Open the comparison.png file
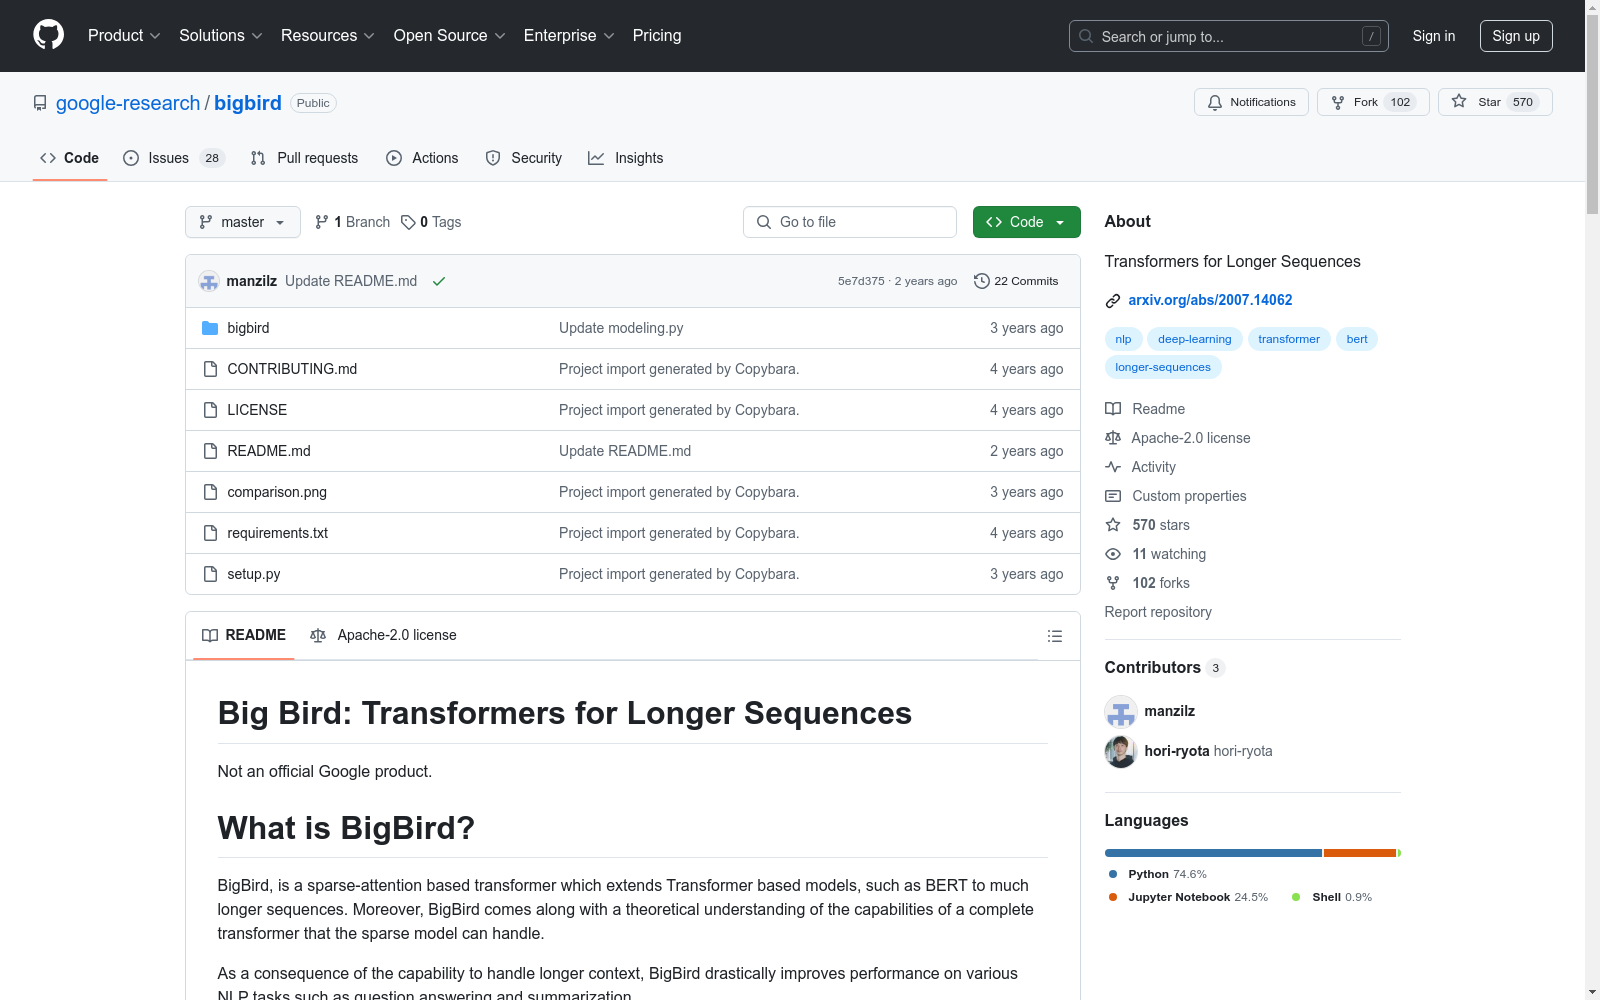Image resolution: width=1600 pixels, height=1000 pixels. 277,492
